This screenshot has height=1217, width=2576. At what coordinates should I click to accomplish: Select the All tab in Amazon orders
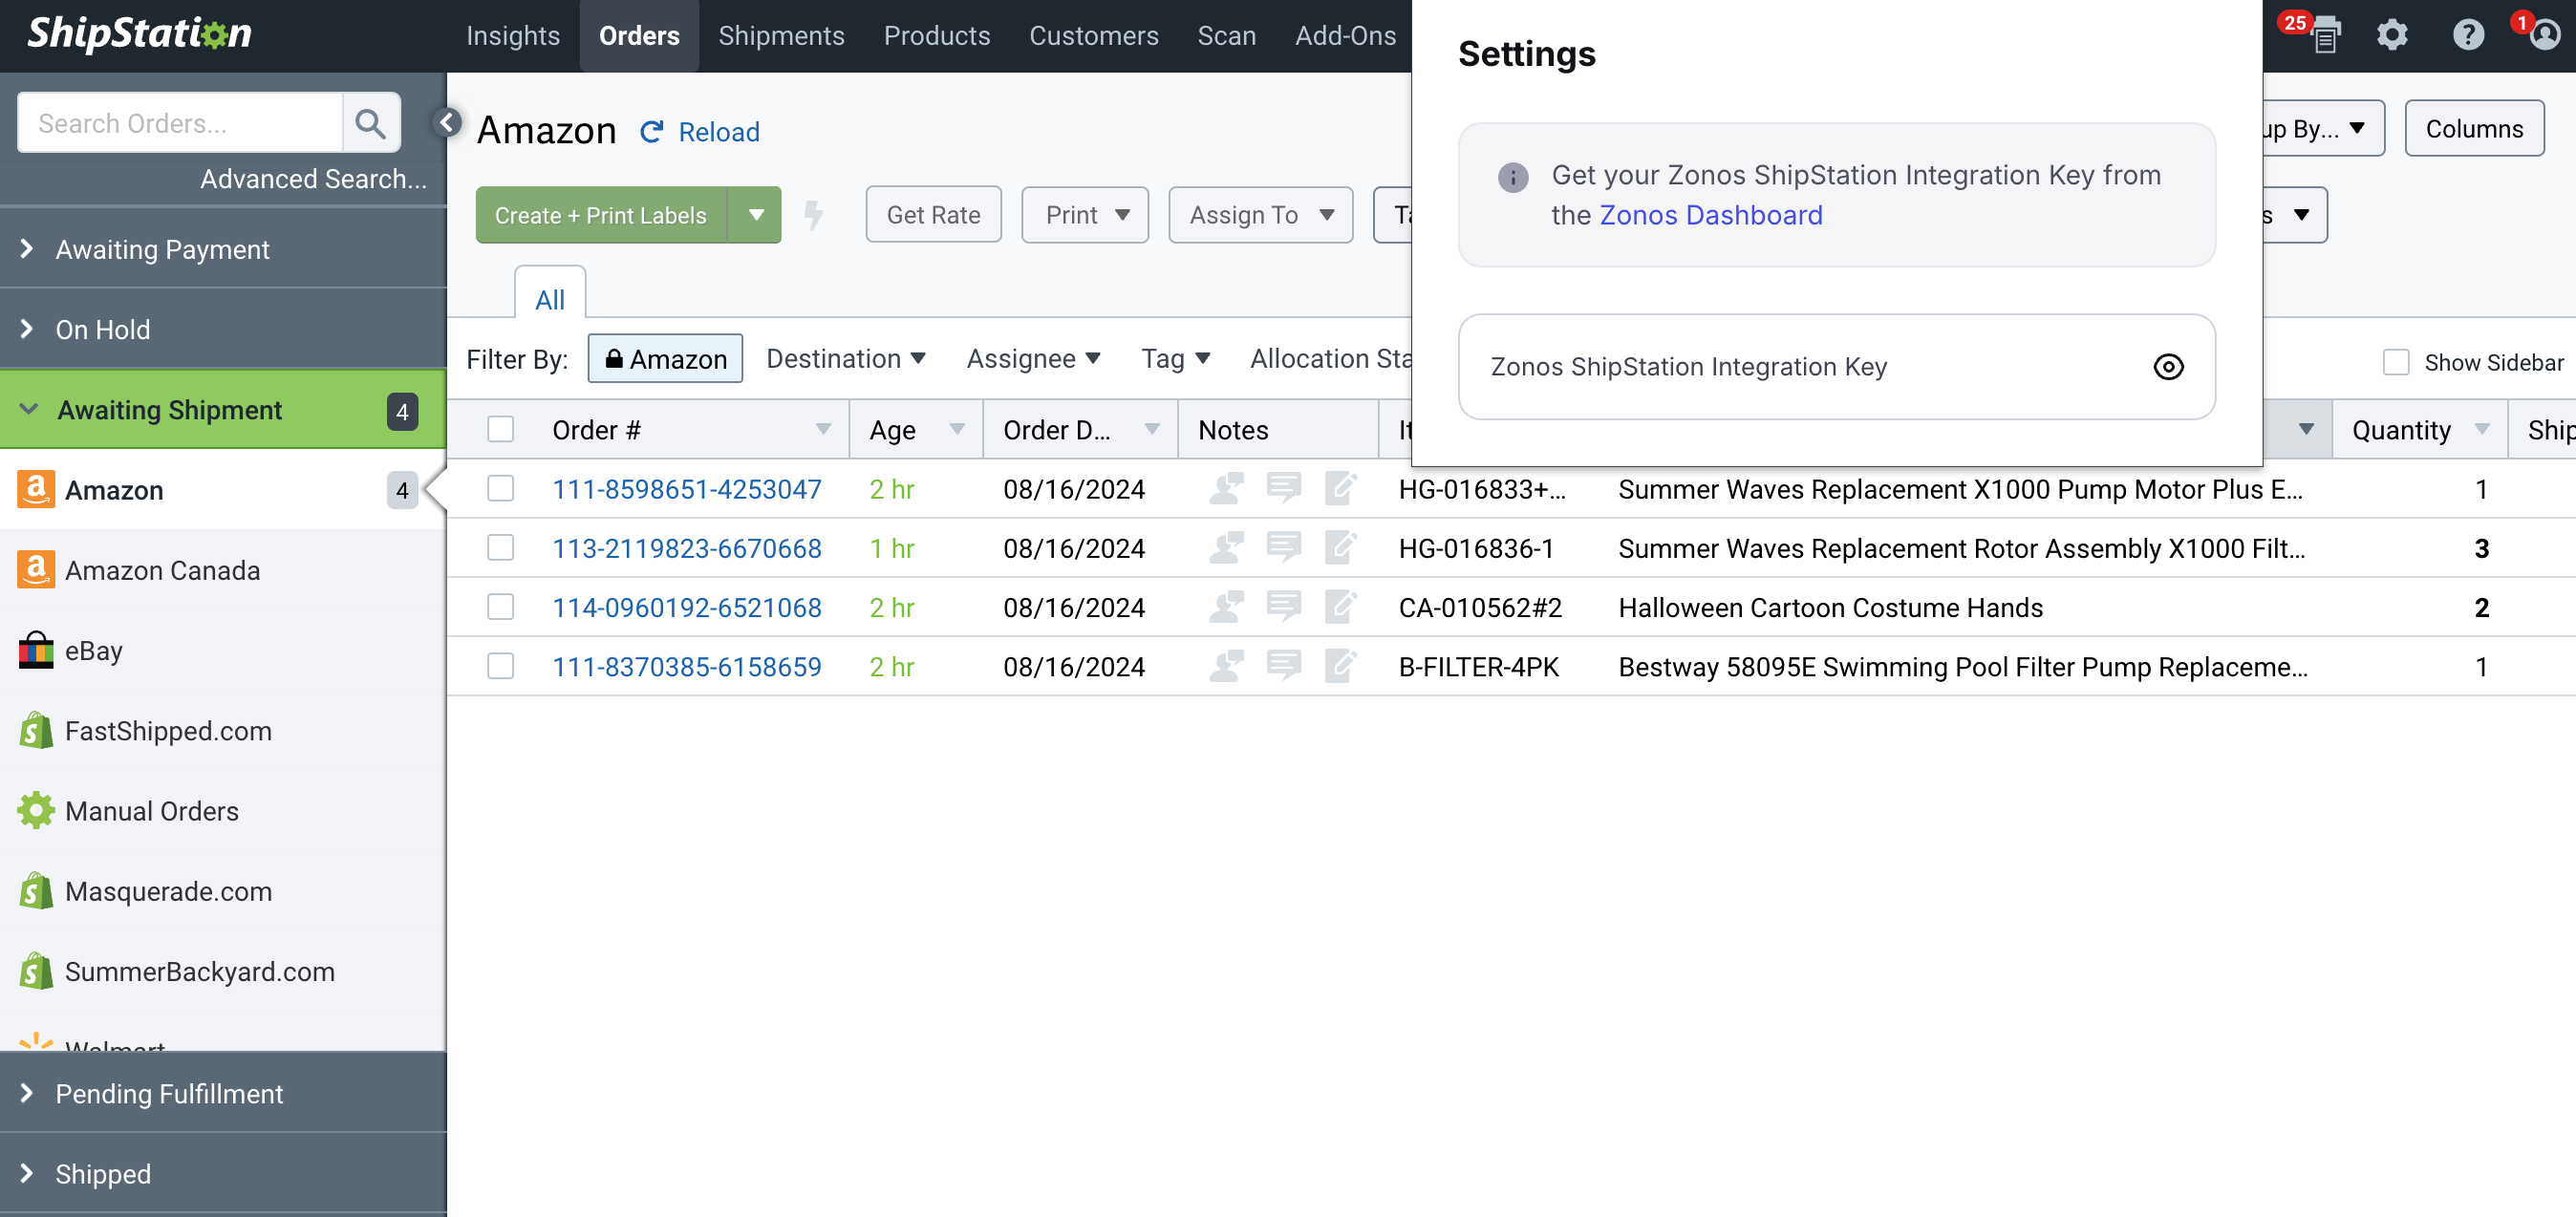pos(548,297)
